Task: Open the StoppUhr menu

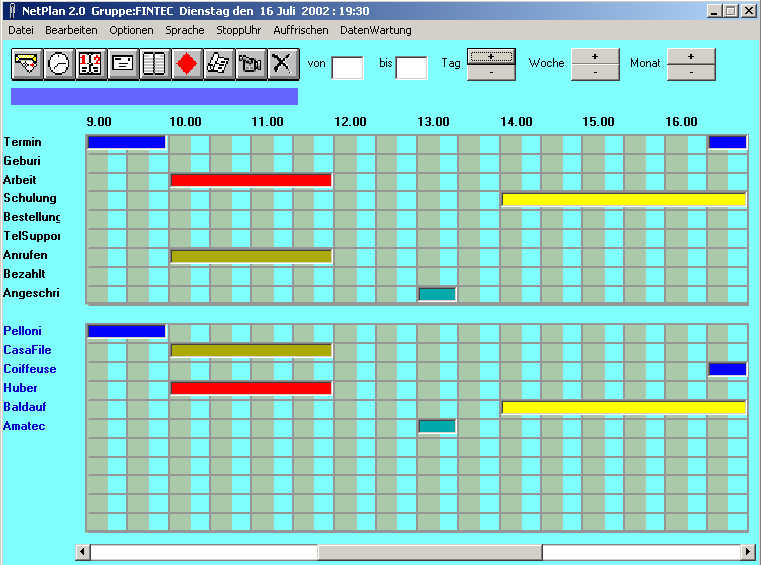Action: pyautogui.click(x=238, y=30)
